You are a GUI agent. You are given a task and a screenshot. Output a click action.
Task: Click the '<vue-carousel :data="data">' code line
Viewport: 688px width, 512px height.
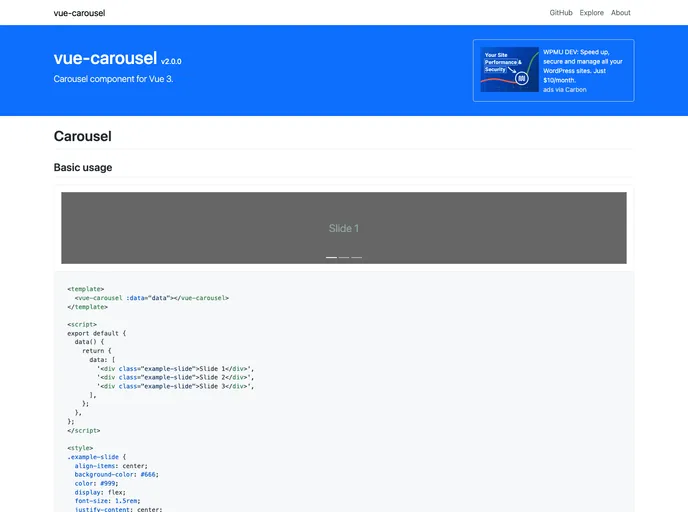click(152, 298)
